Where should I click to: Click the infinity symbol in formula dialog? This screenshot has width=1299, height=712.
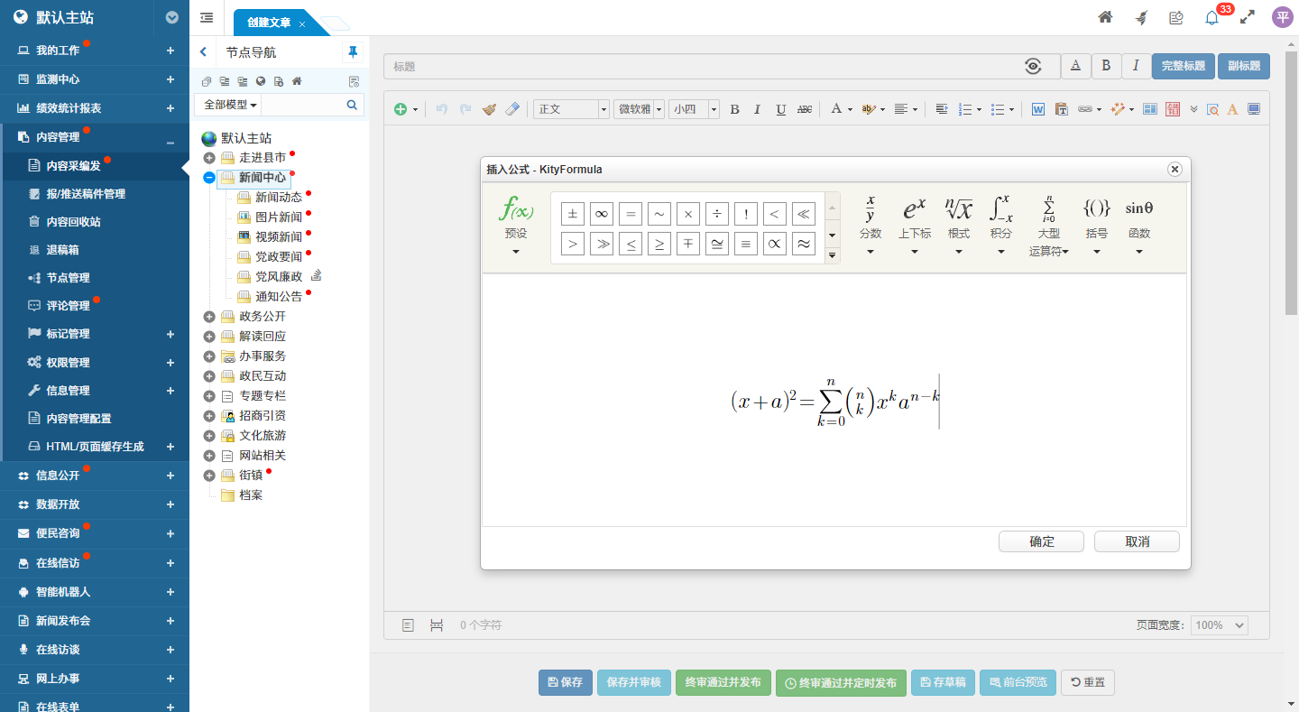(601, 214)
